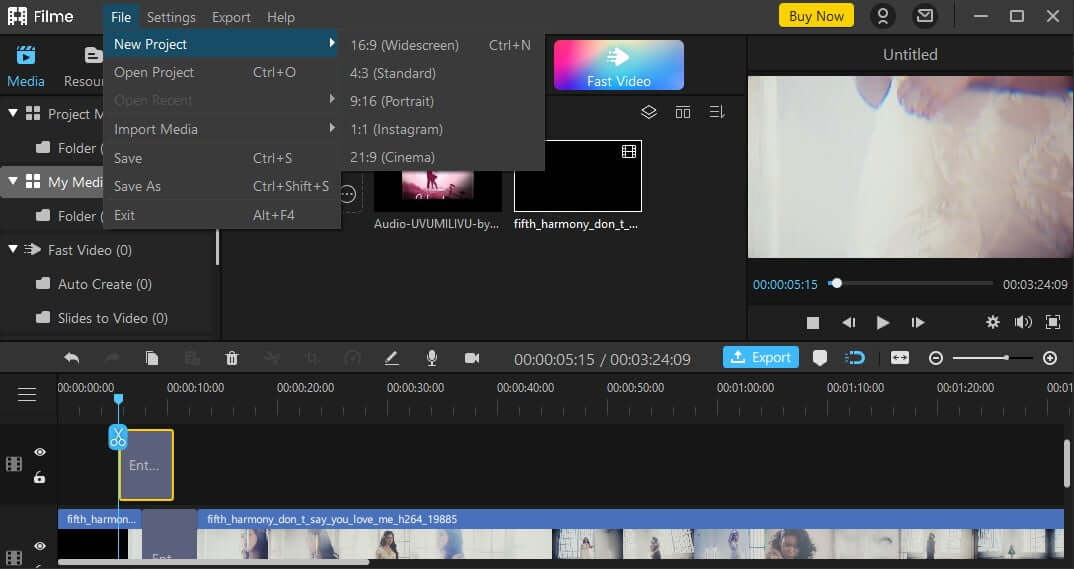Open the Export menu
This screenshot has height=569, width=1074.
pyautogui.click(x=231, y=17)
